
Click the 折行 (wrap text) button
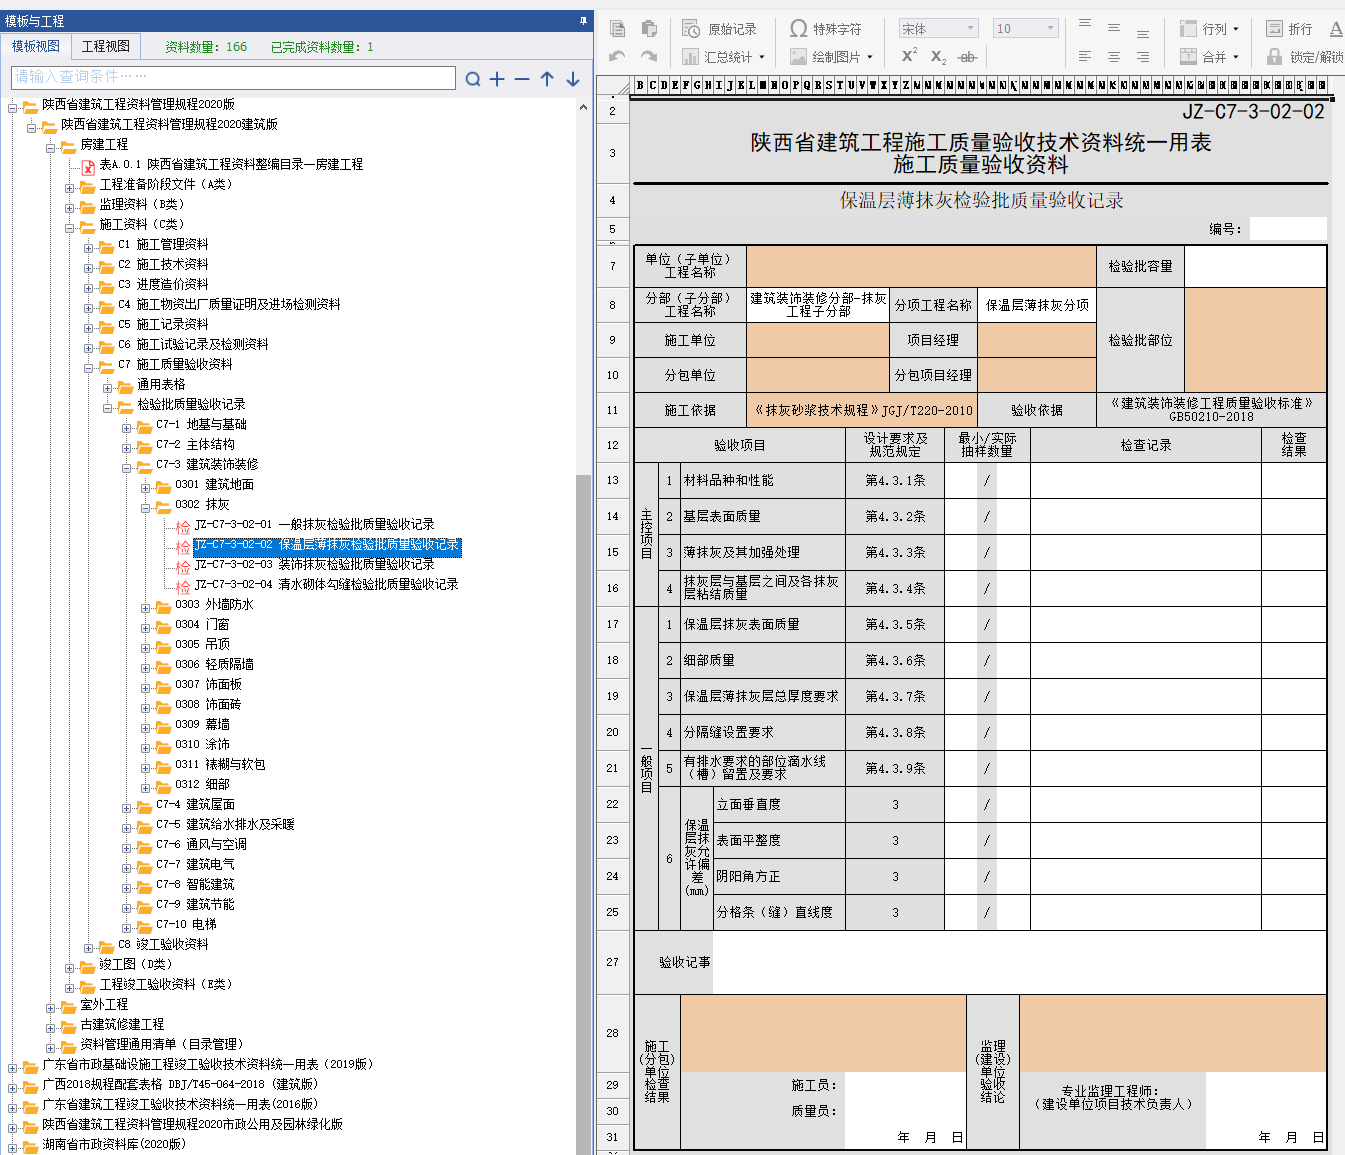tap(1289, 29)
